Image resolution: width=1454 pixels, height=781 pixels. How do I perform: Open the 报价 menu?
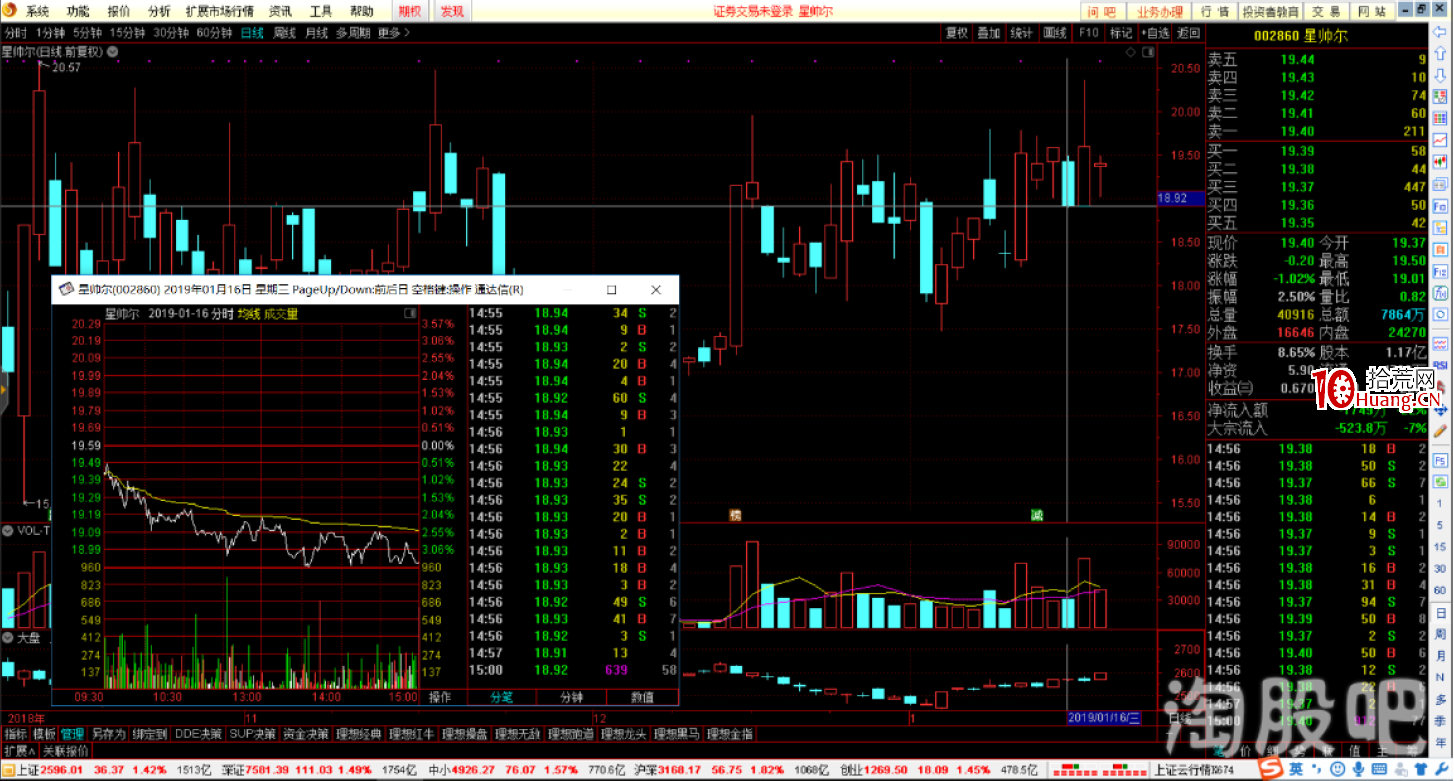point(118,12)
